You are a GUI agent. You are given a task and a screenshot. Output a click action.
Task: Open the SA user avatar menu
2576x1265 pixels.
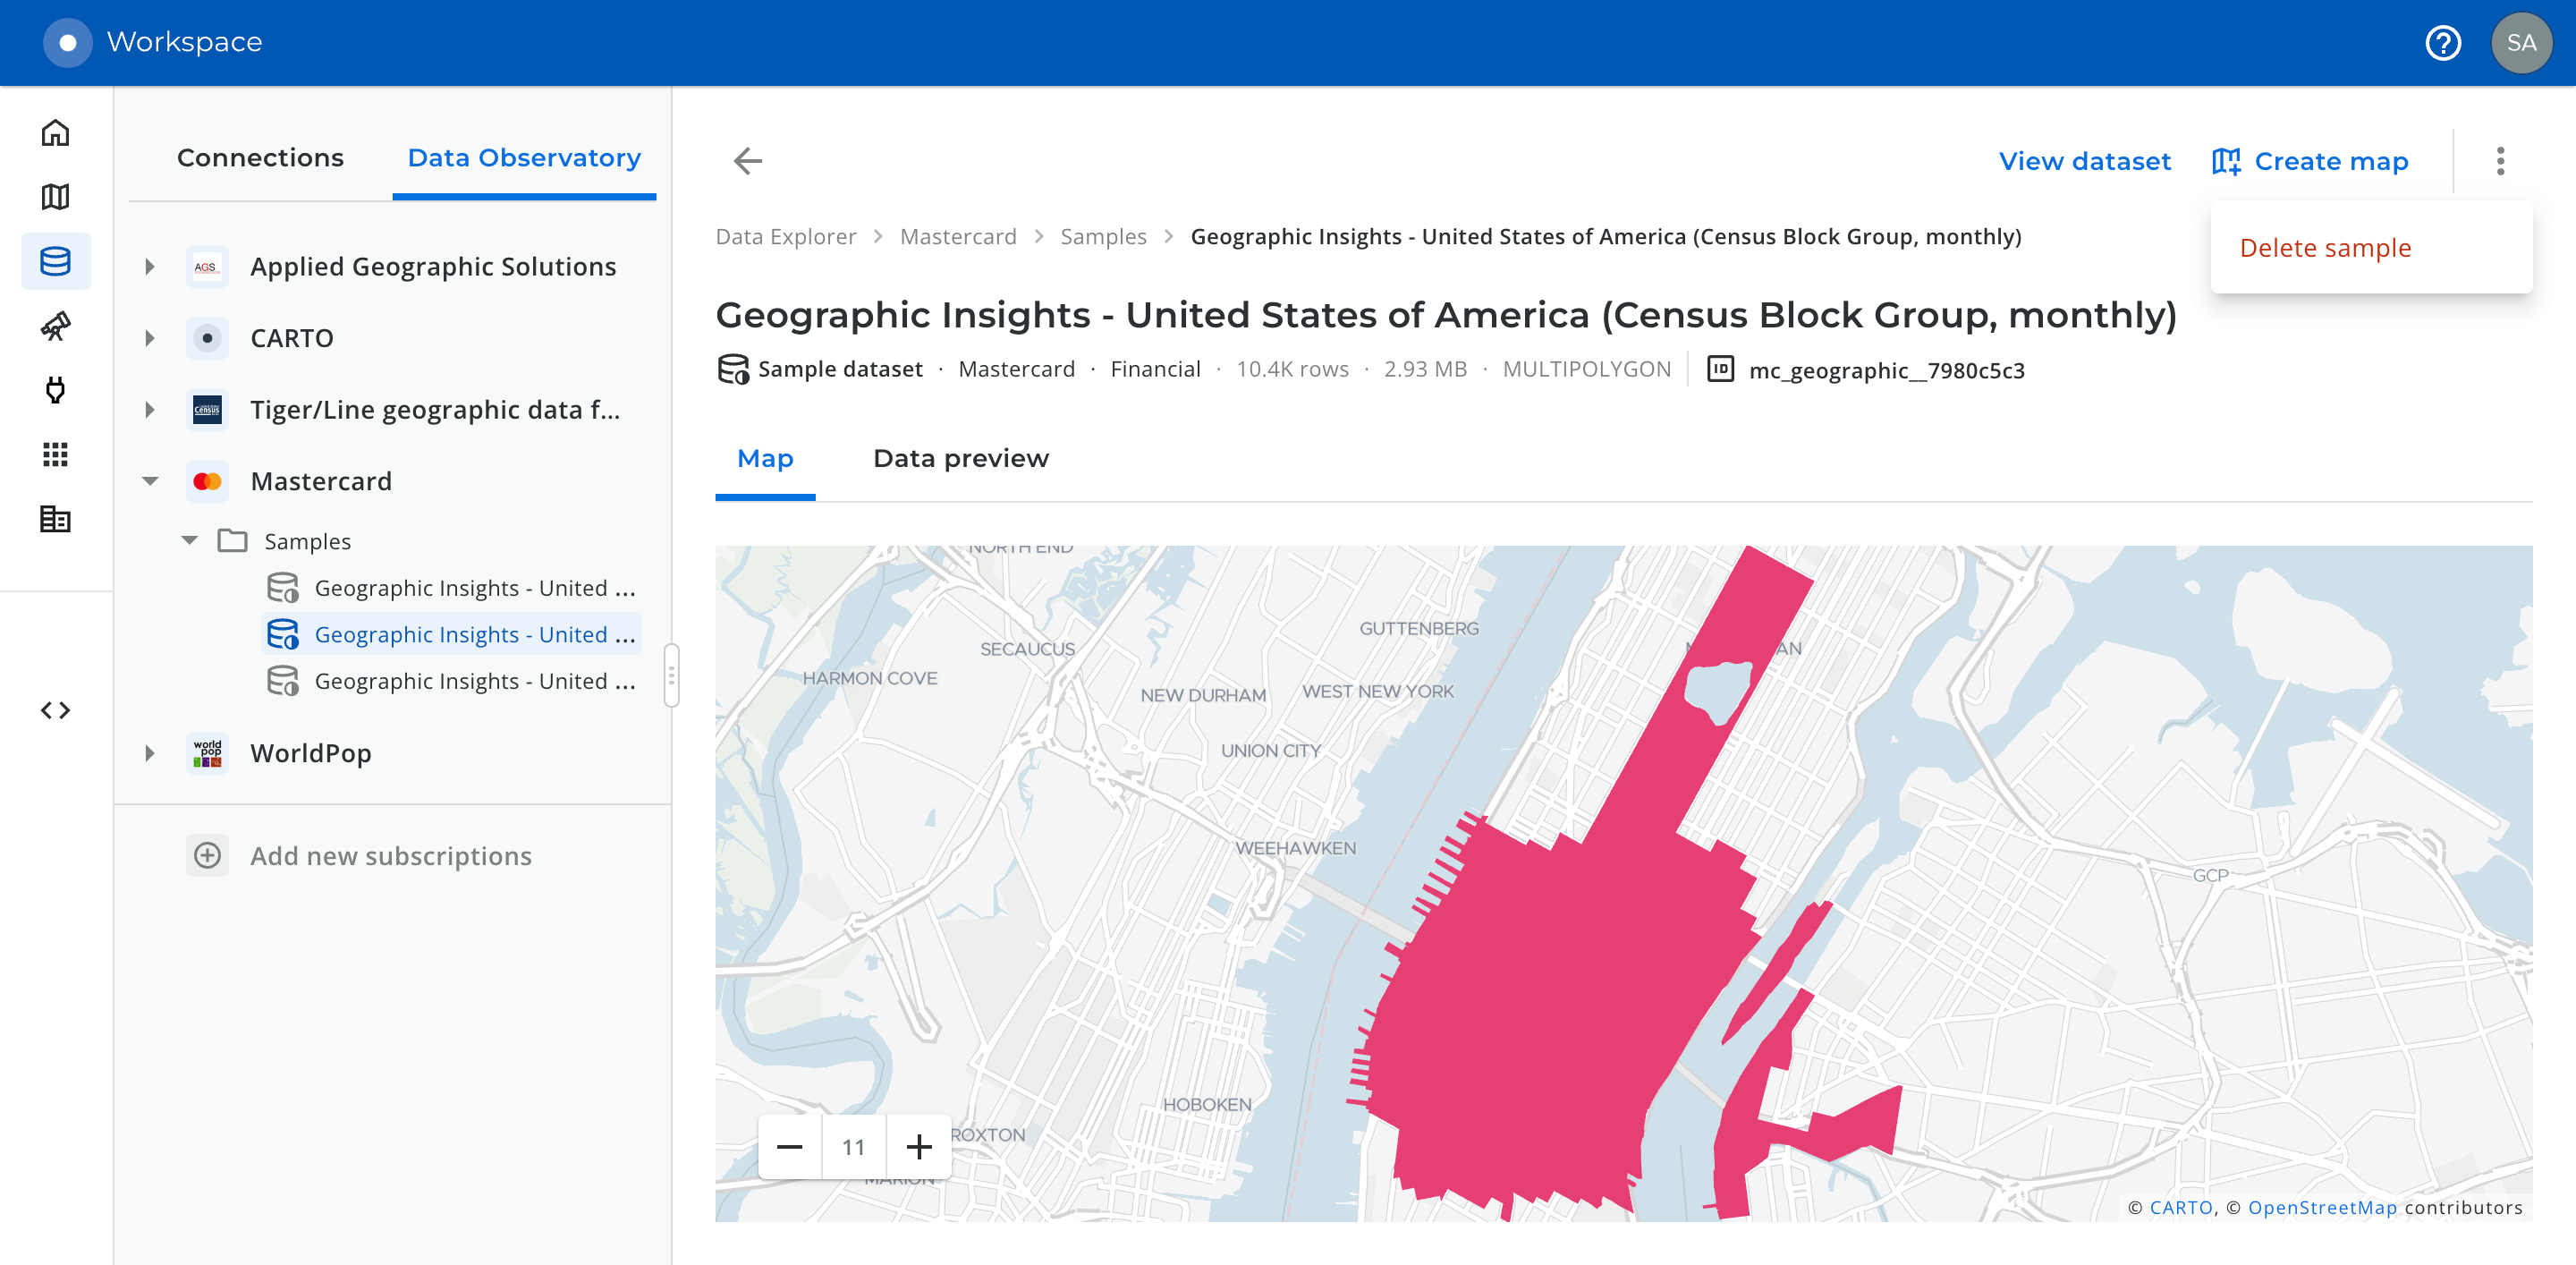point(2521,43)
